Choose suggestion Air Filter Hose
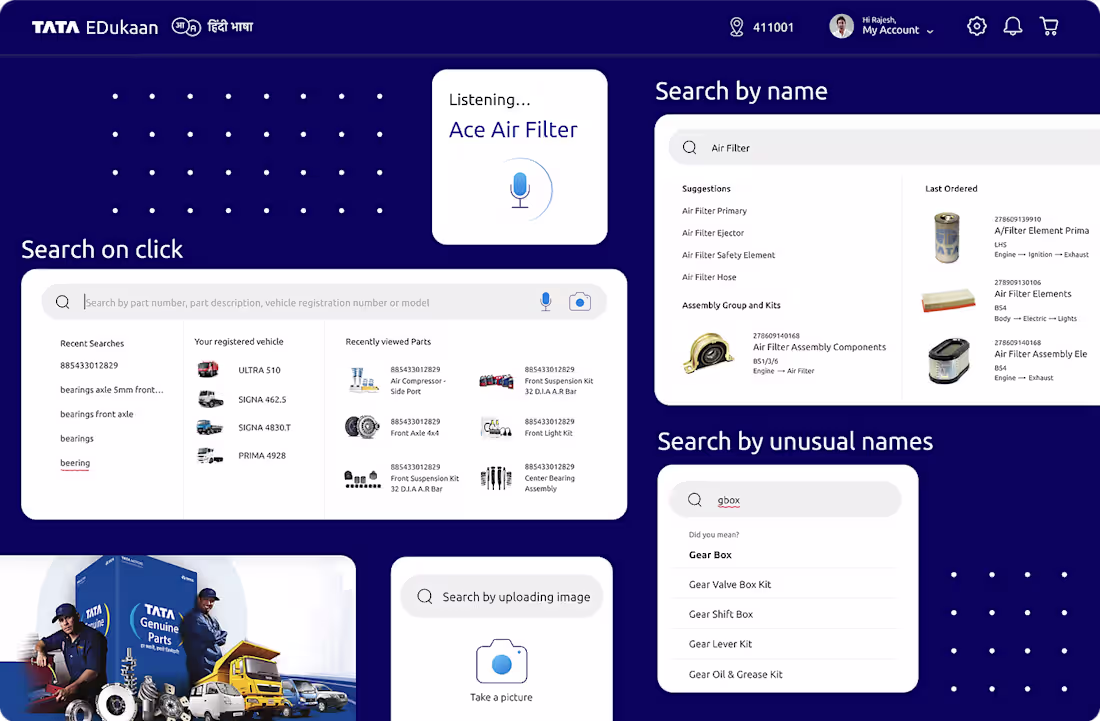 click(x=709, y=277)
